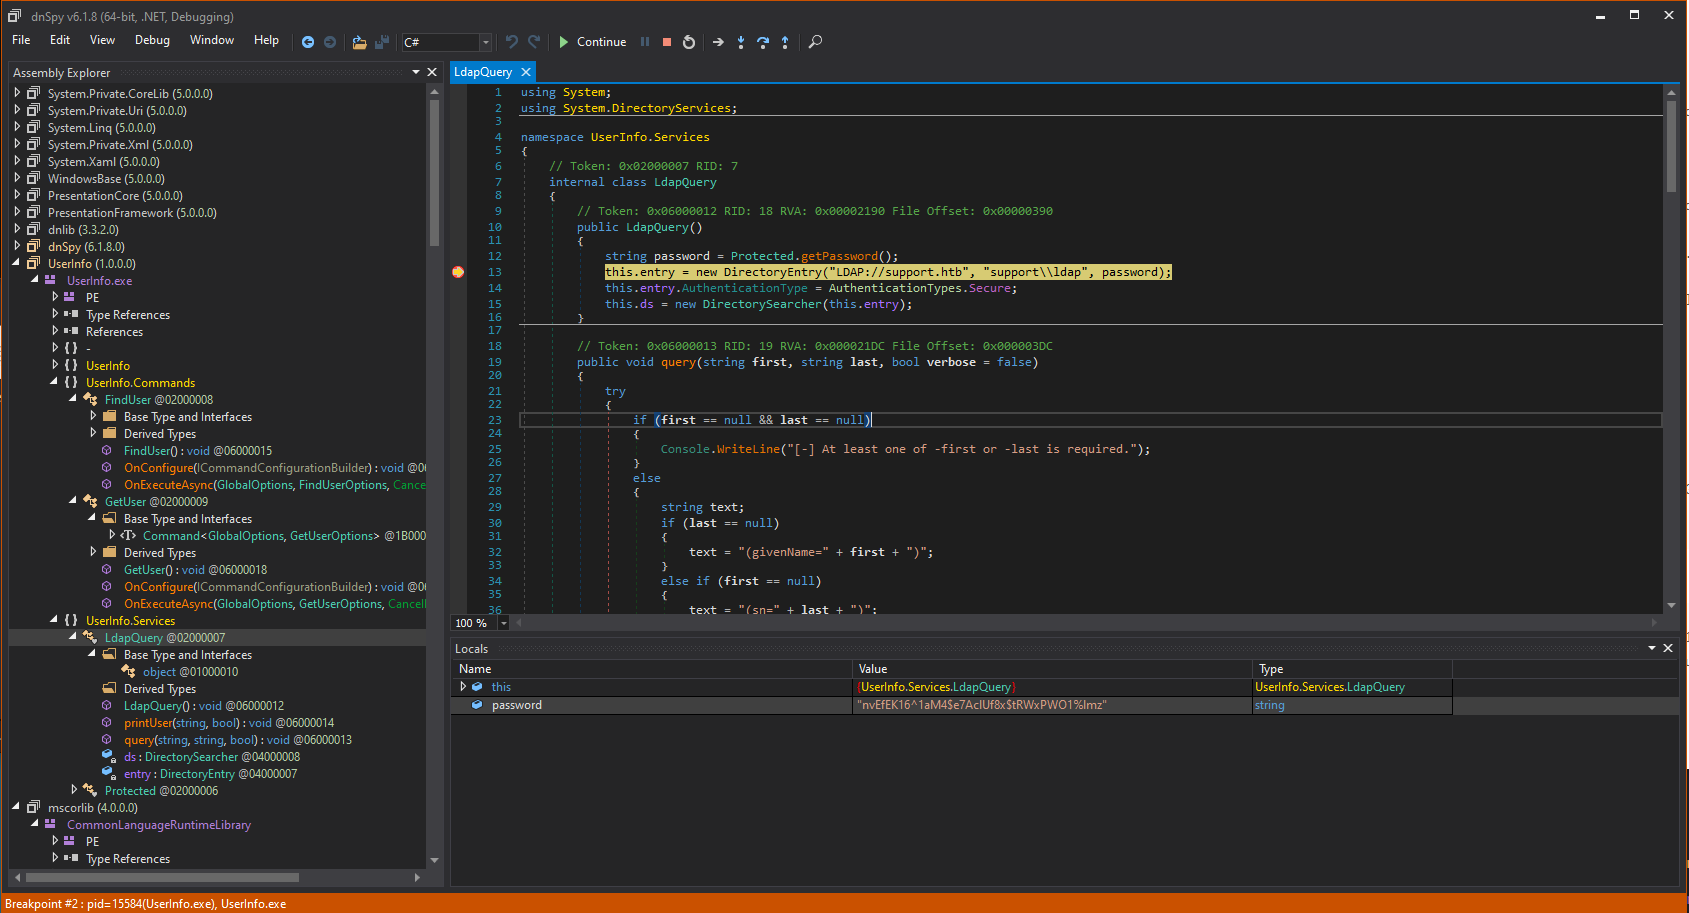This screenshot has height=913, width=1689.
Task: Expand the dnlib (3.3.2.0) node
Action: tap(17, 229)
